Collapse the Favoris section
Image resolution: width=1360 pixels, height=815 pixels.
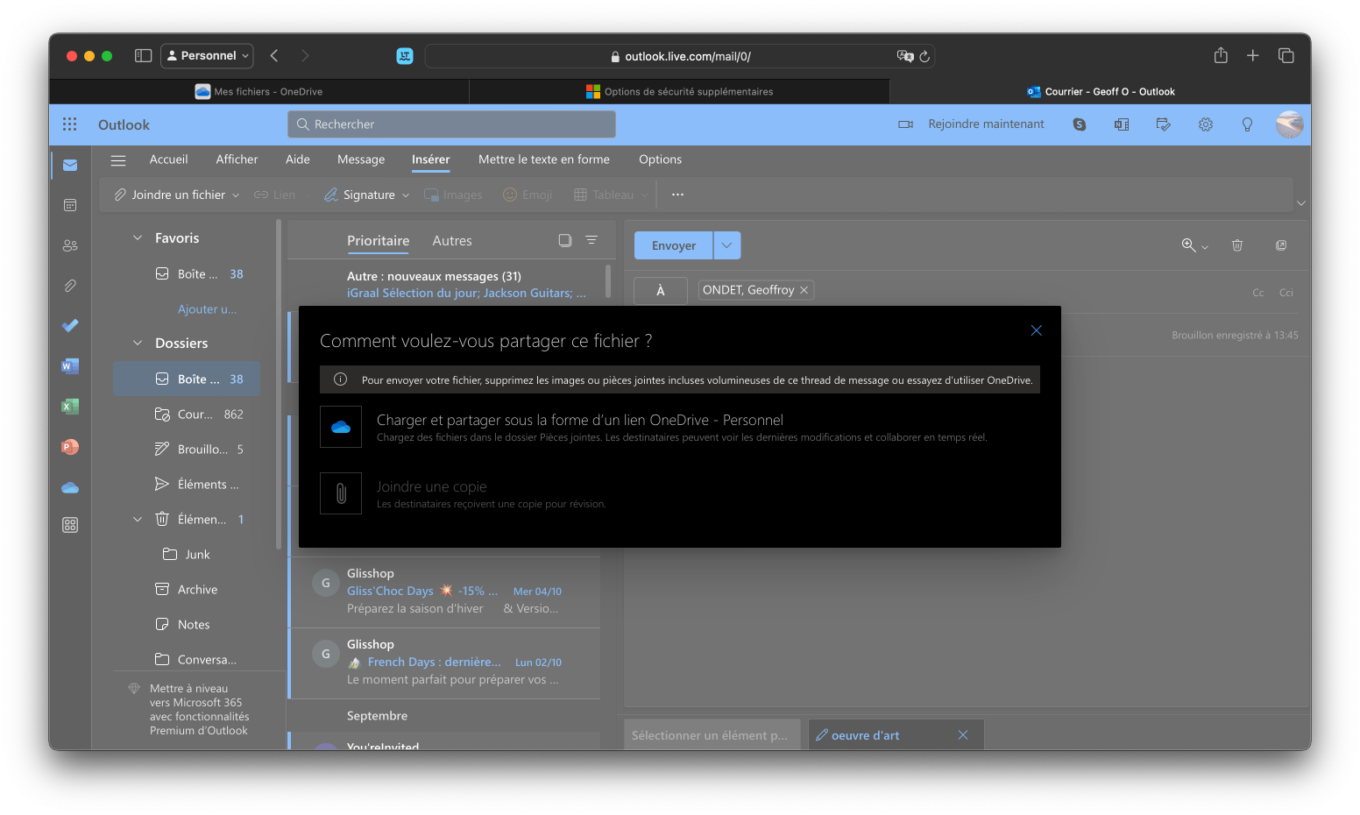click(138, 238)
